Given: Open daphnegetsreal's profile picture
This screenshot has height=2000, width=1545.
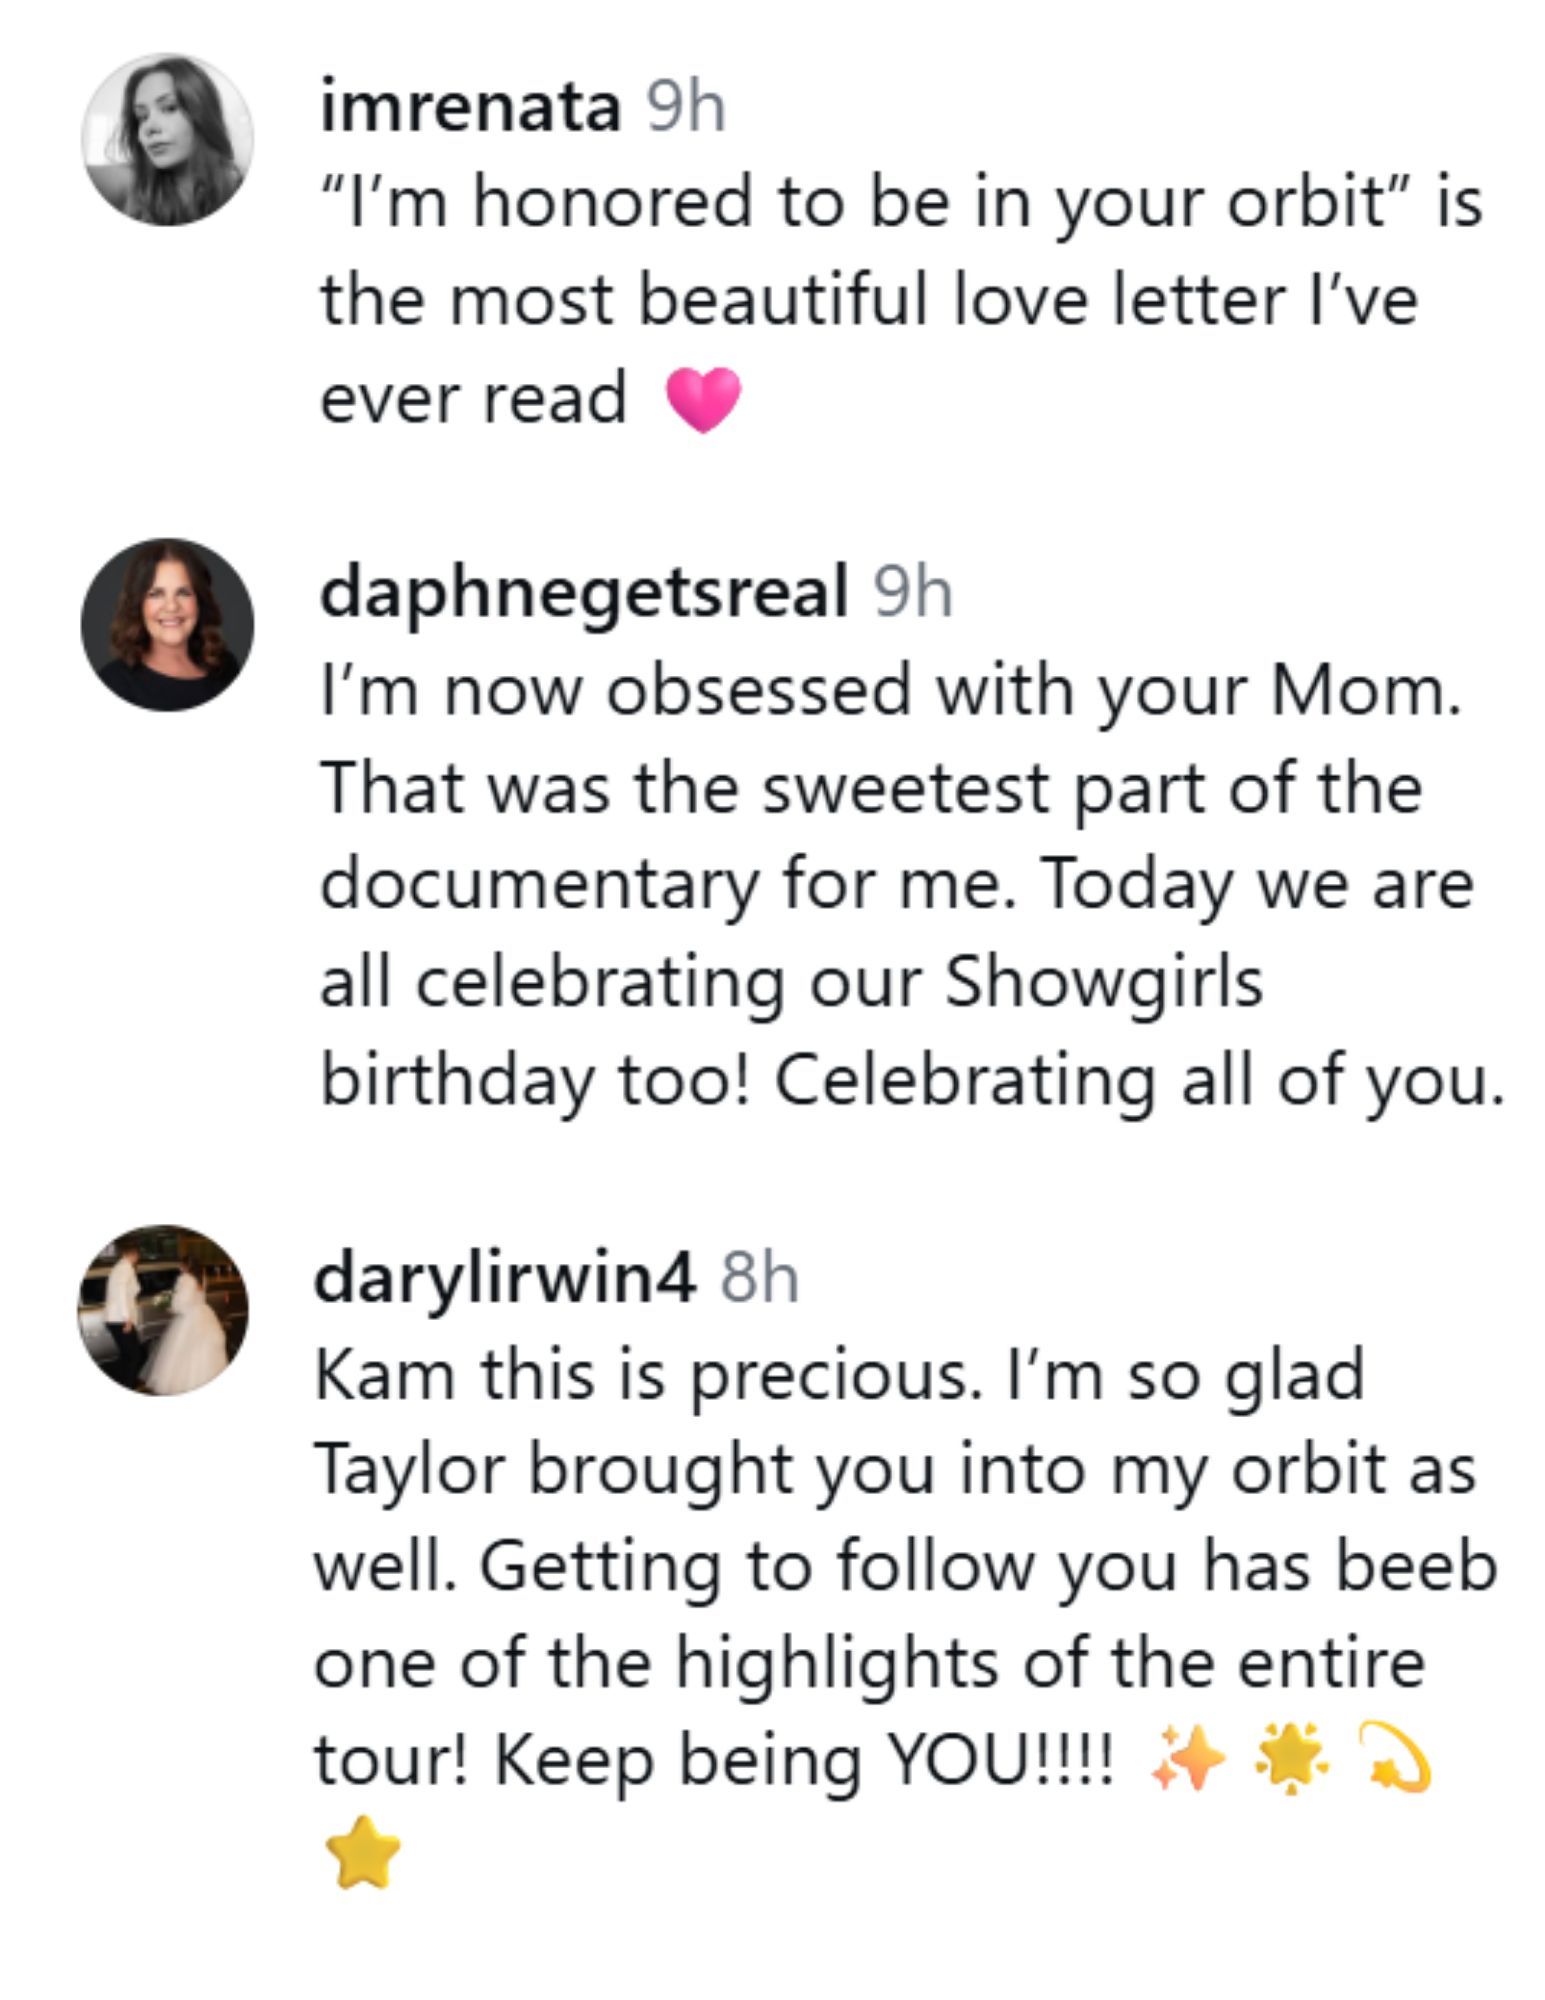Looking at the screenshot, I should pyautogui.click(x=167, y=625).
